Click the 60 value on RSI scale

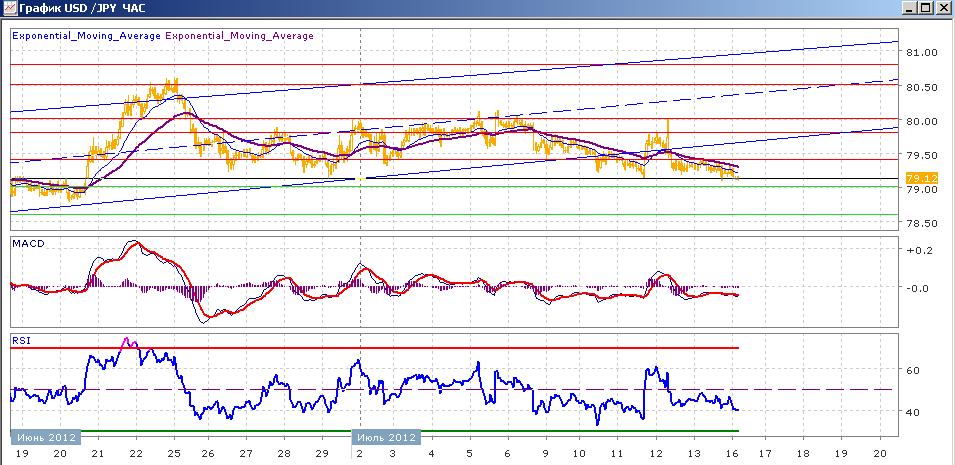coord(913,370)
